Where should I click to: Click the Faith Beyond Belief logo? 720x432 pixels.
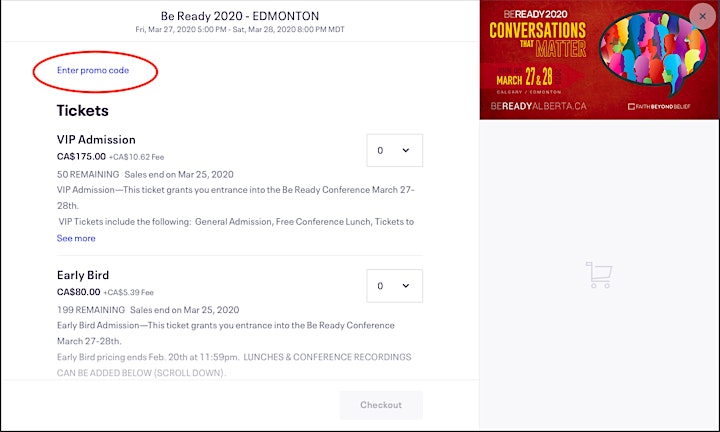659,107
